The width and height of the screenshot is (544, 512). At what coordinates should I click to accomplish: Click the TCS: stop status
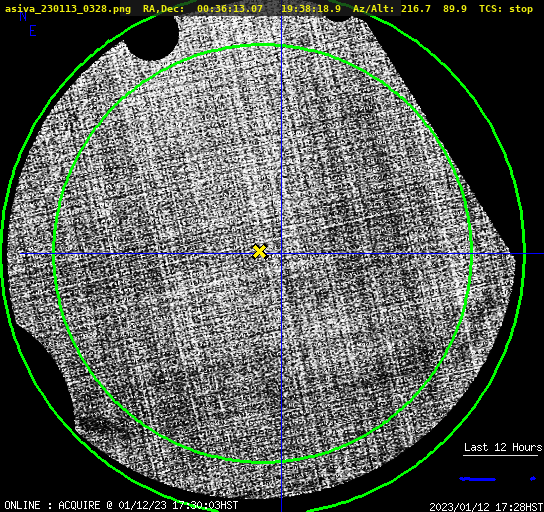tap(506, 9)
